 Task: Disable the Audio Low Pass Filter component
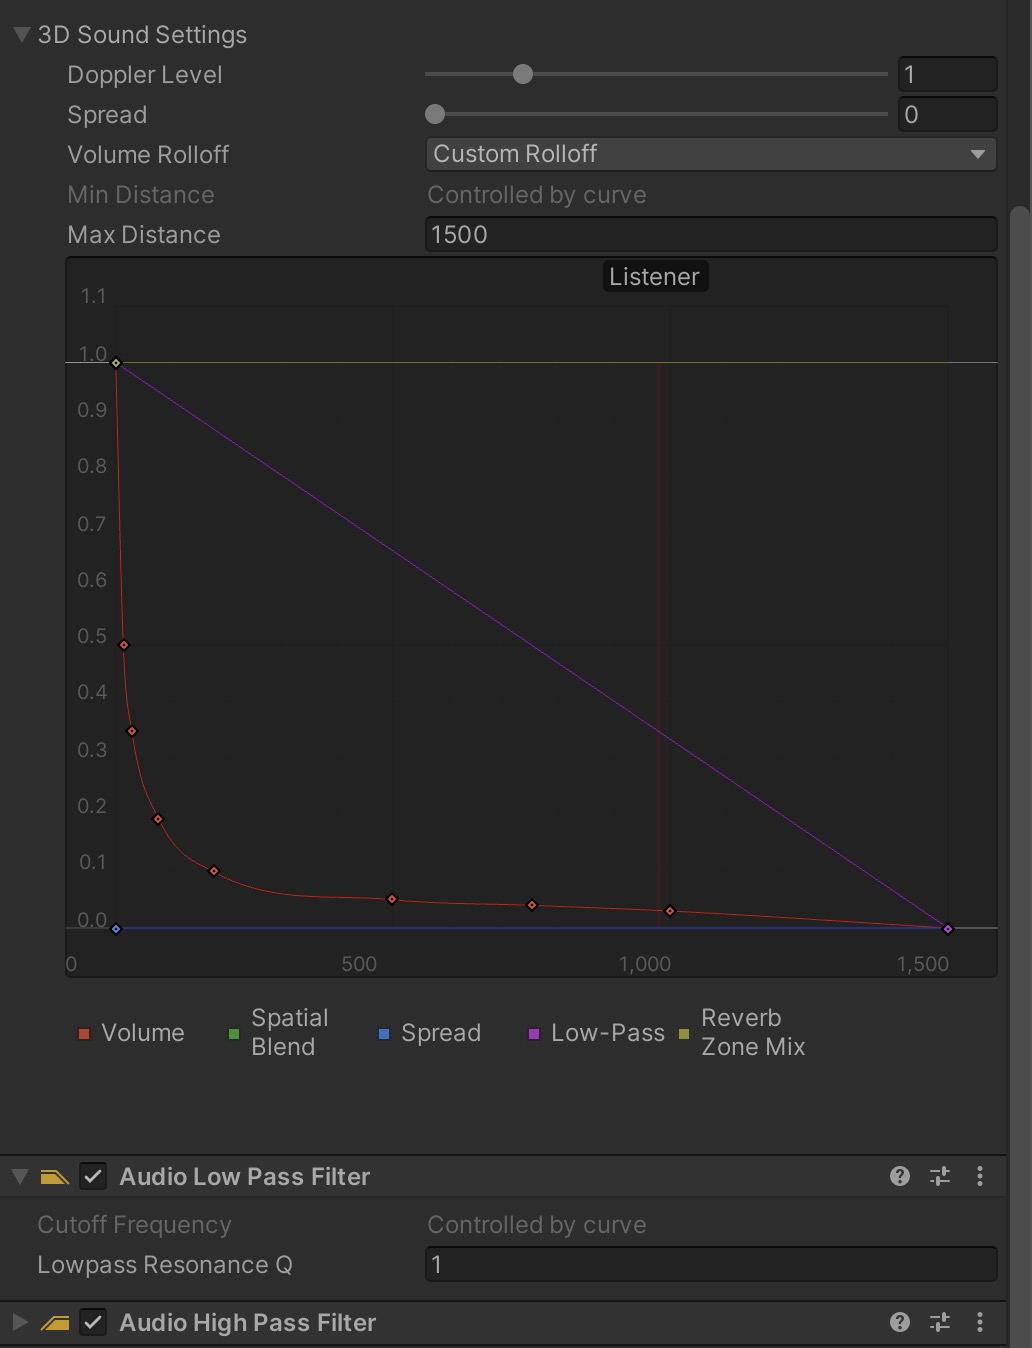pos(93,1176)
